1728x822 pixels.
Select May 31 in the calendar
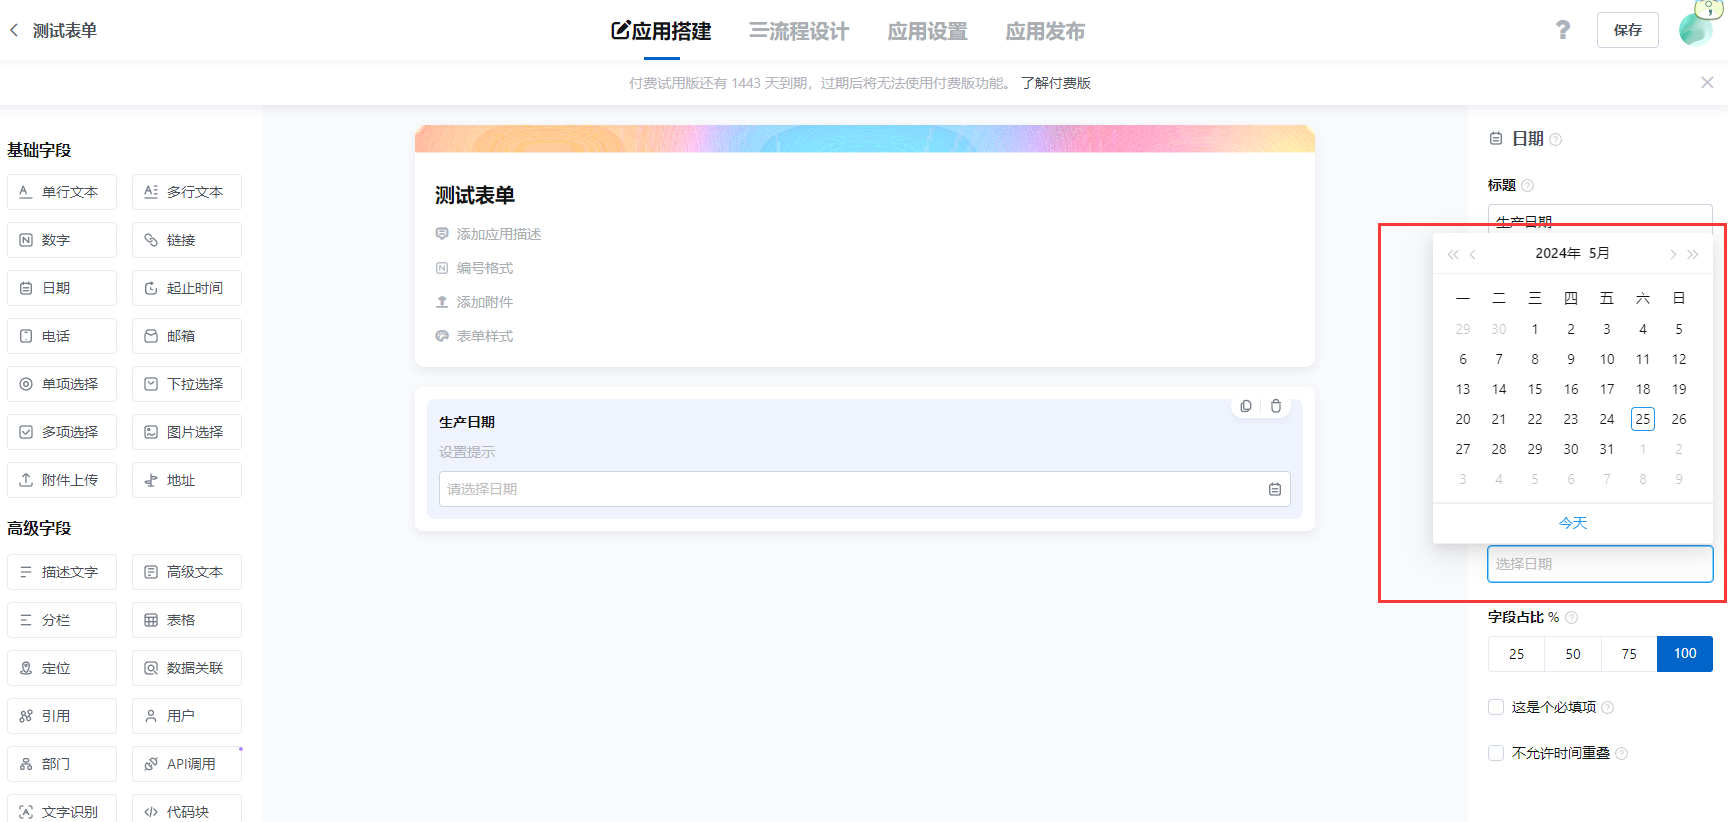[x=1607, y=449]
